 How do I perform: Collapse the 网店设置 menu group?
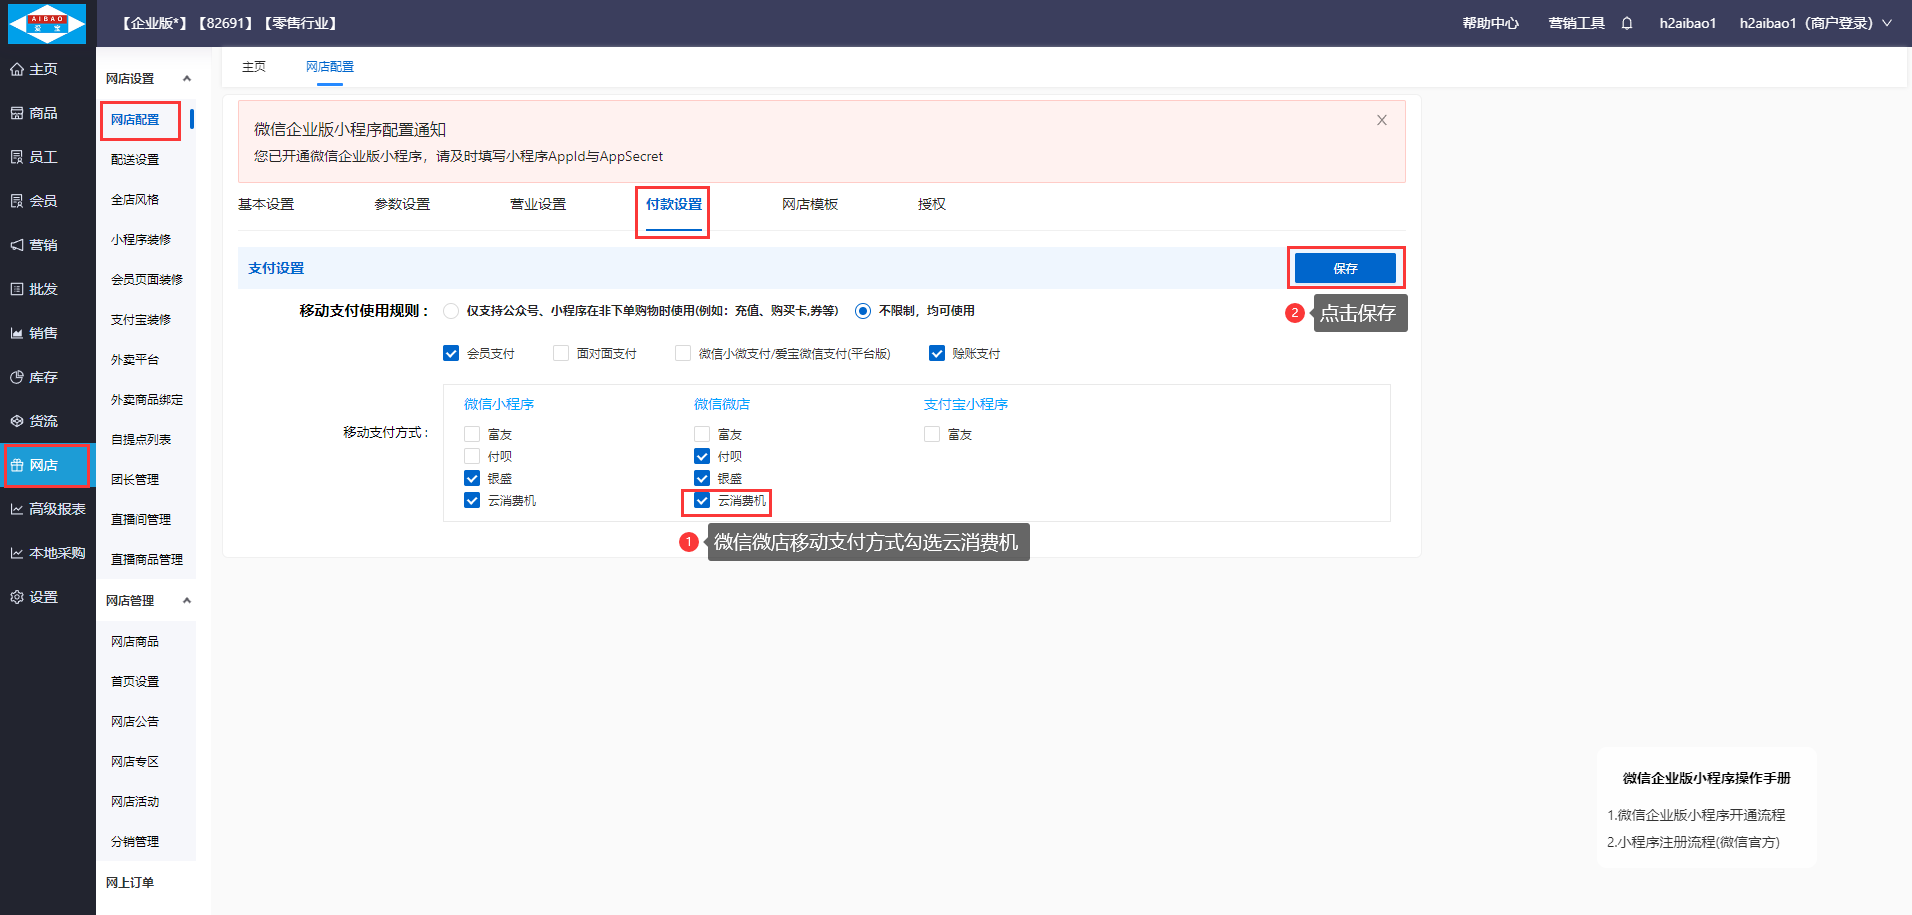(x=186, y=78)
